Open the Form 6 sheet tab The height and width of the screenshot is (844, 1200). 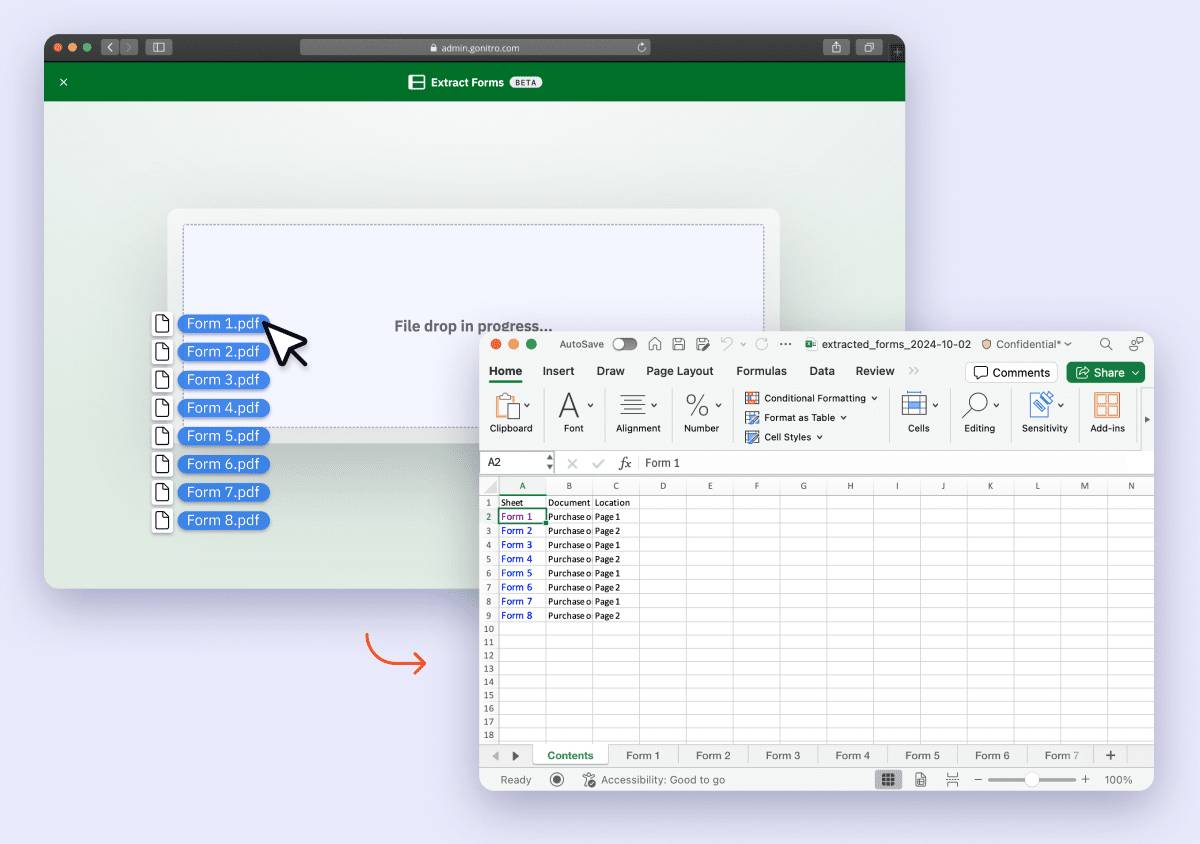[x=992, y=756]
